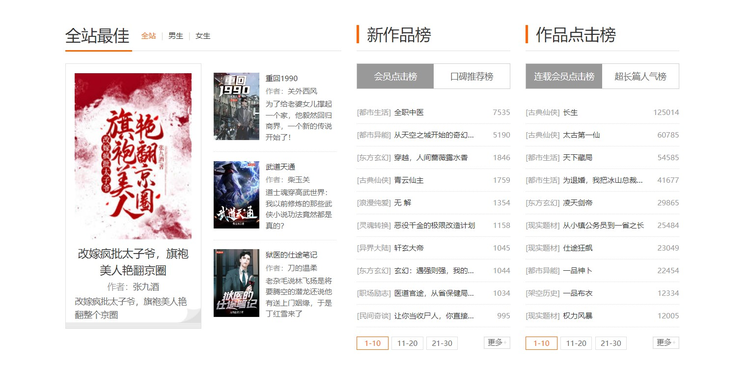Click 更多 under 新作品榜

click(496, 342)
